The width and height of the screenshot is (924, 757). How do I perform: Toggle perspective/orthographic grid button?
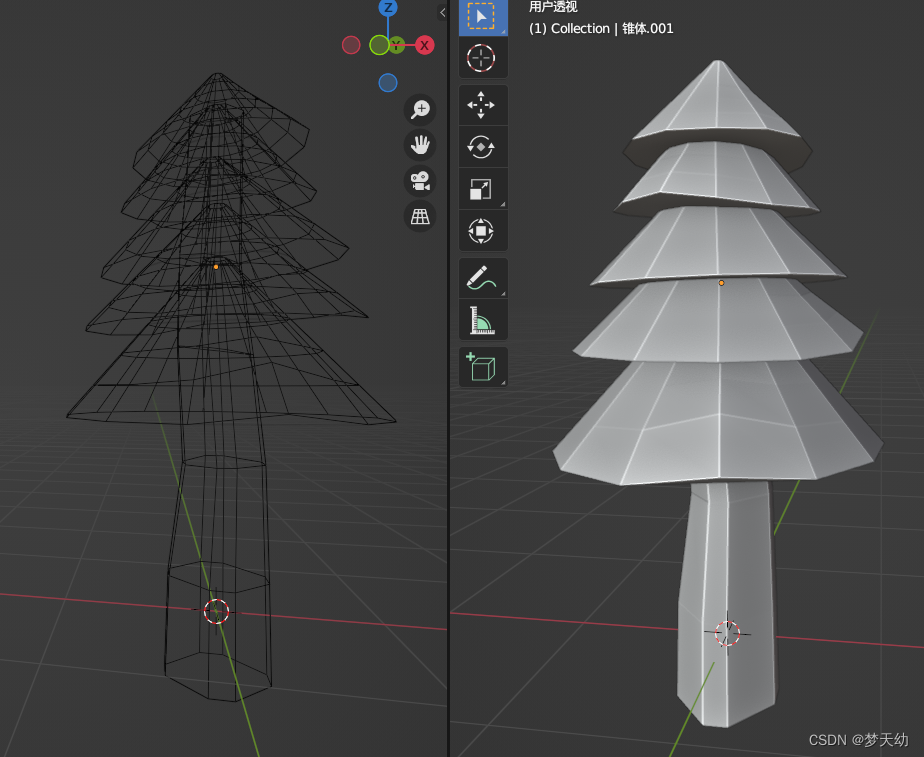tap(420, 216)
